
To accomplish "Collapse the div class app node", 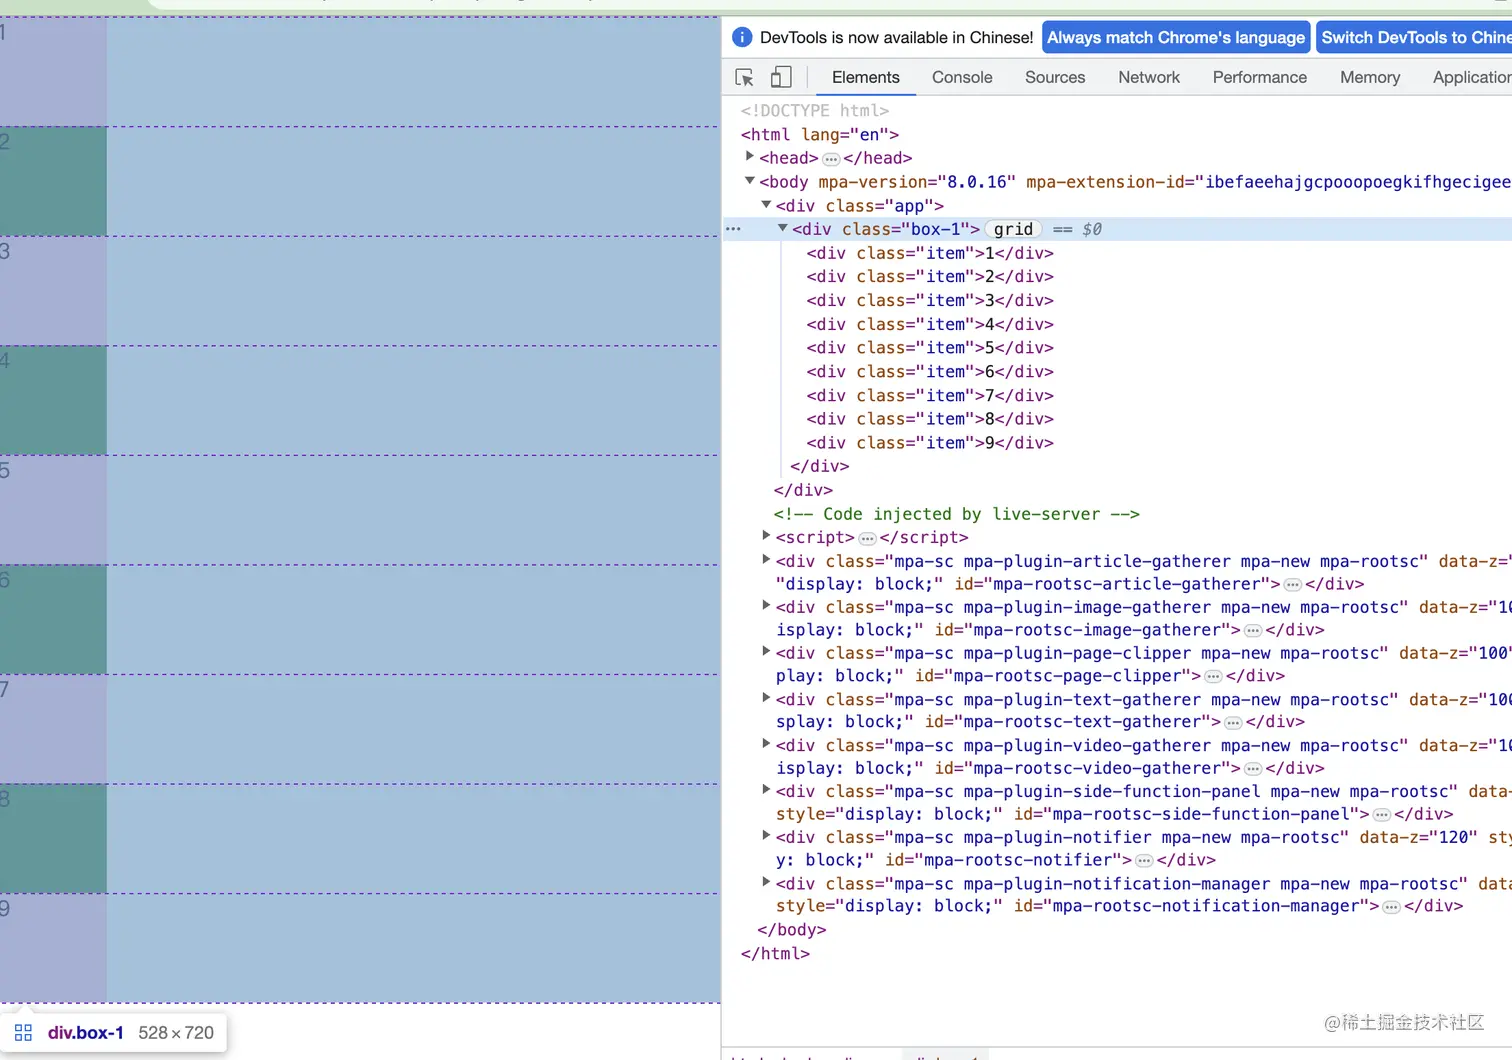I will (x=766, y=205).
